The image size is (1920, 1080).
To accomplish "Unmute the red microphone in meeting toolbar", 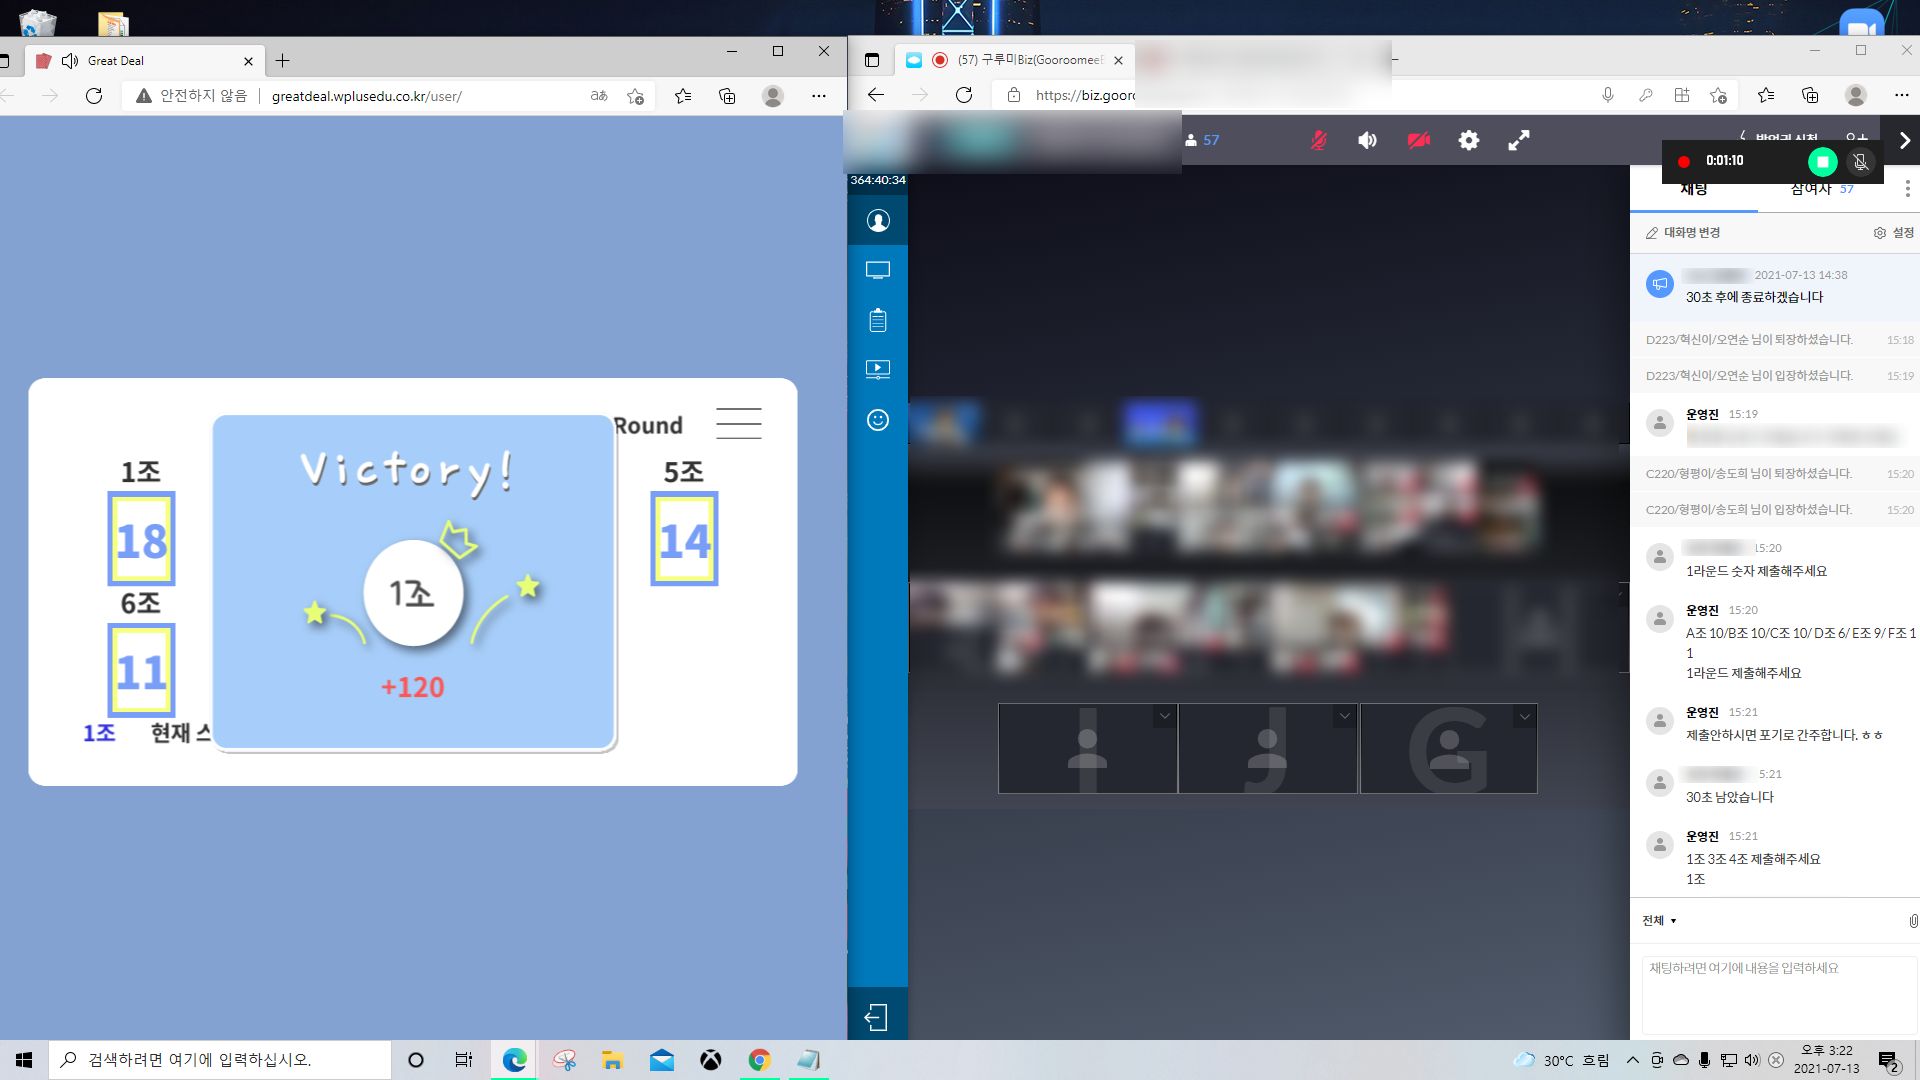I will tap(1319, 141).
